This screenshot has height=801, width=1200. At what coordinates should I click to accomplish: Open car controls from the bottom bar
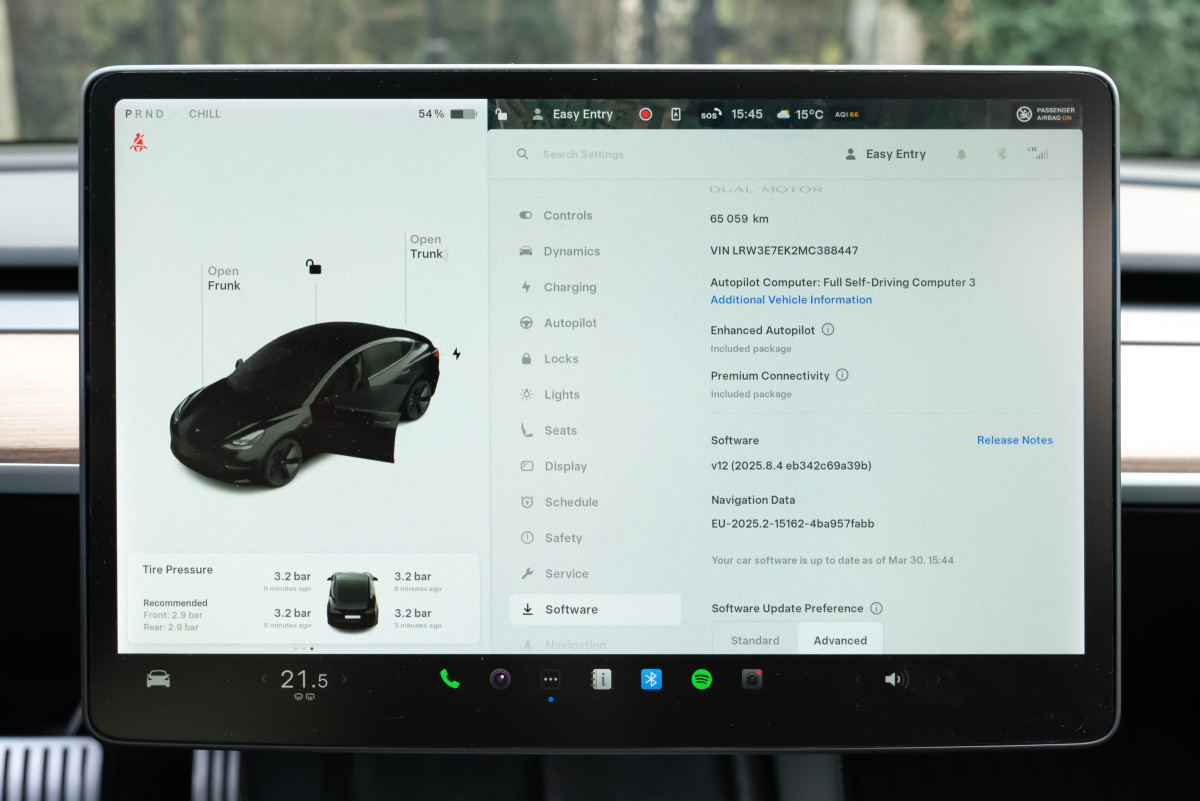[158, 679]
